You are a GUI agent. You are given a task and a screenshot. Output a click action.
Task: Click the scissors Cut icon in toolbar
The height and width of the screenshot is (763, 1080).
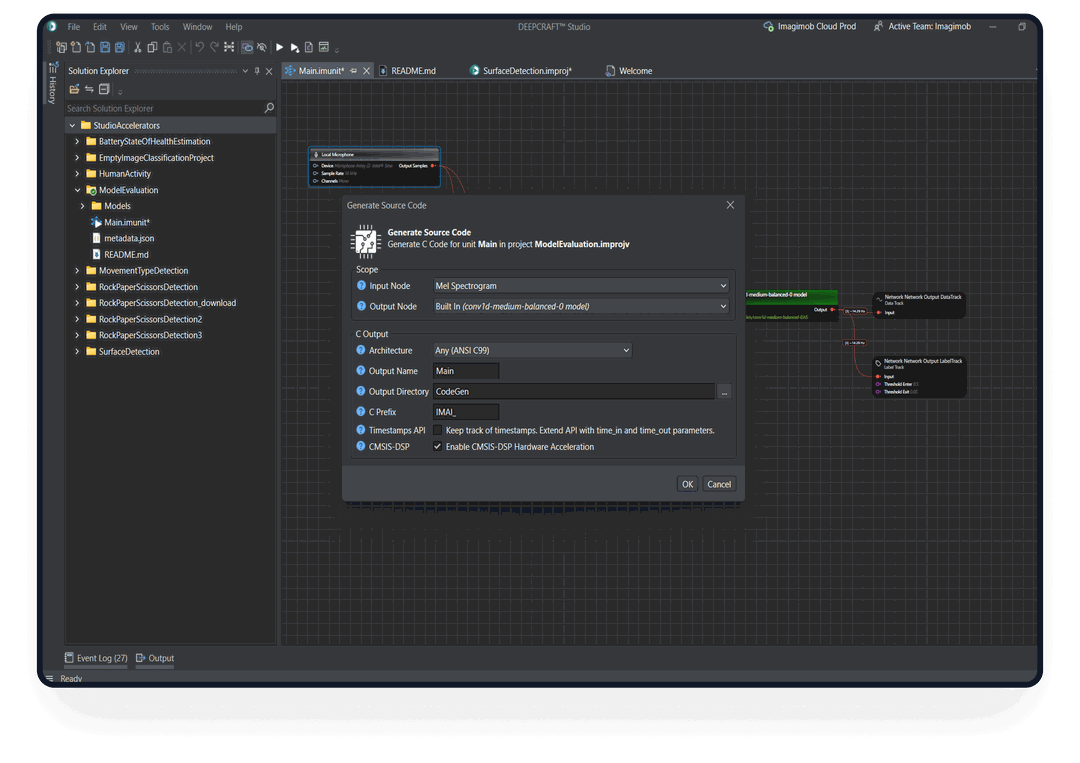pos(136,47)
